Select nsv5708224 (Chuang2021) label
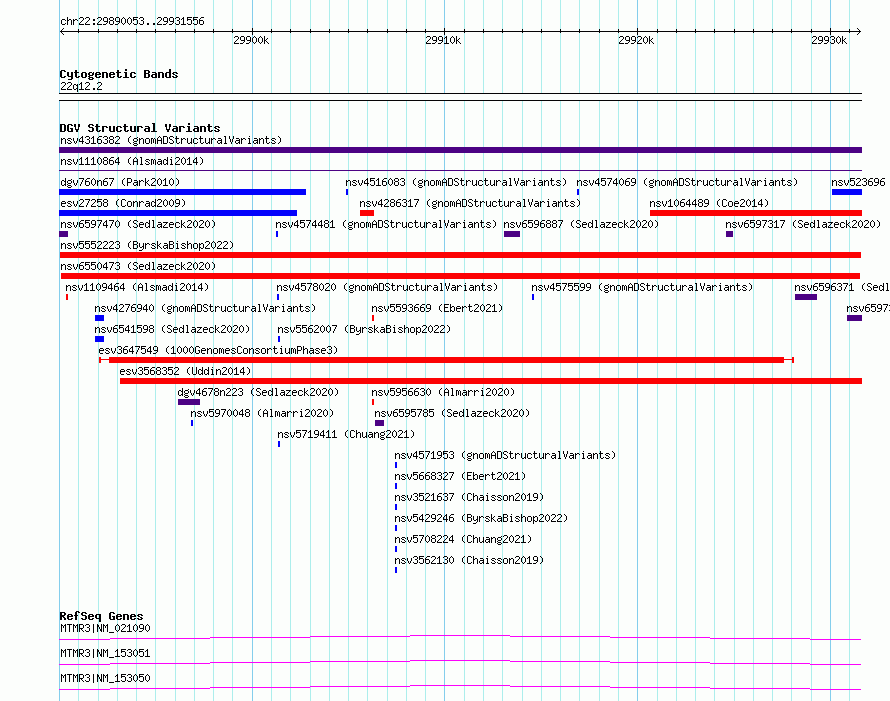The width and height of the screenshot is (890, 701). coord(463,539)
